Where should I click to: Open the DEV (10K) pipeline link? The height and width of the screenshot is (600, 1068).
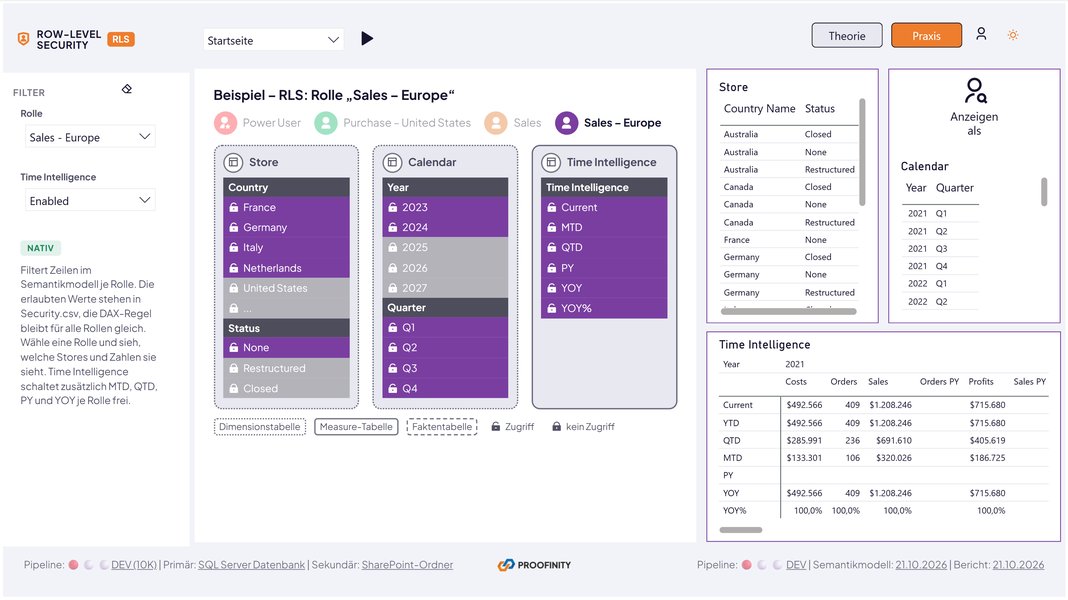click(x=134, y=565)
